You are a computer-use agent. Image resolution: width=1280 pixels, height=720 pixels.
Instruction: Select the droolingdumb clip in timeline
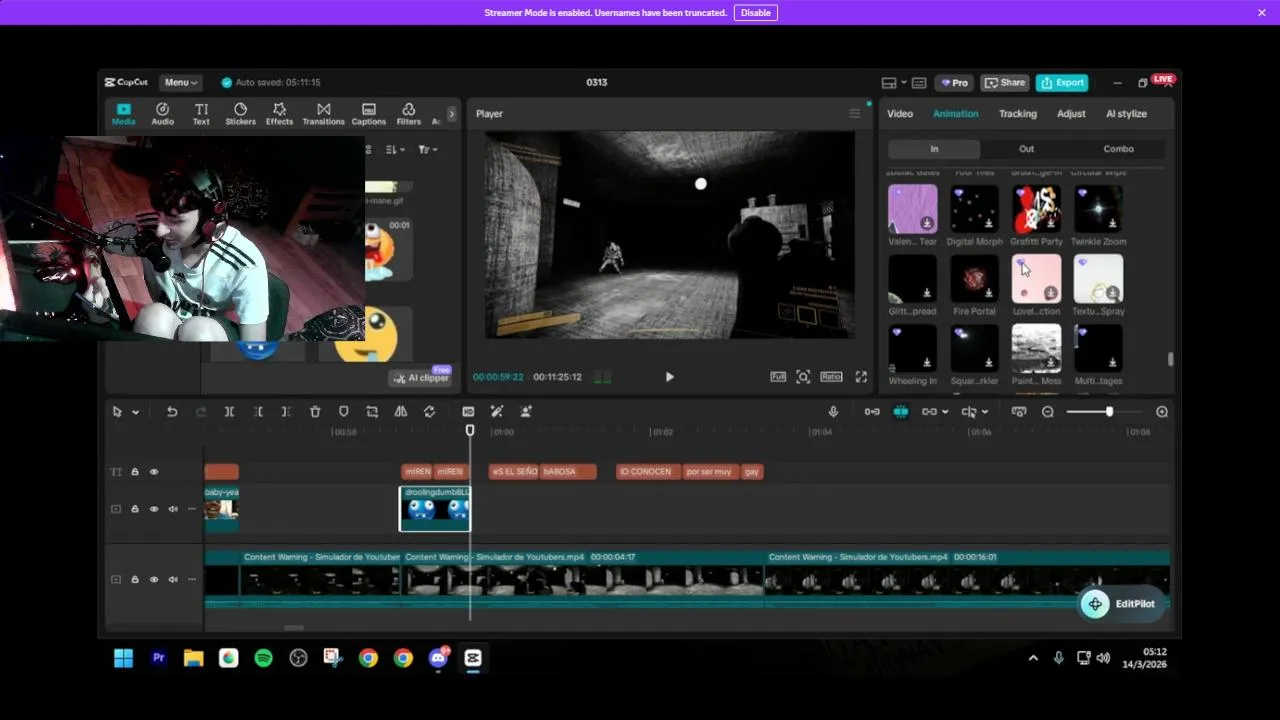click(x=435, y=509)
